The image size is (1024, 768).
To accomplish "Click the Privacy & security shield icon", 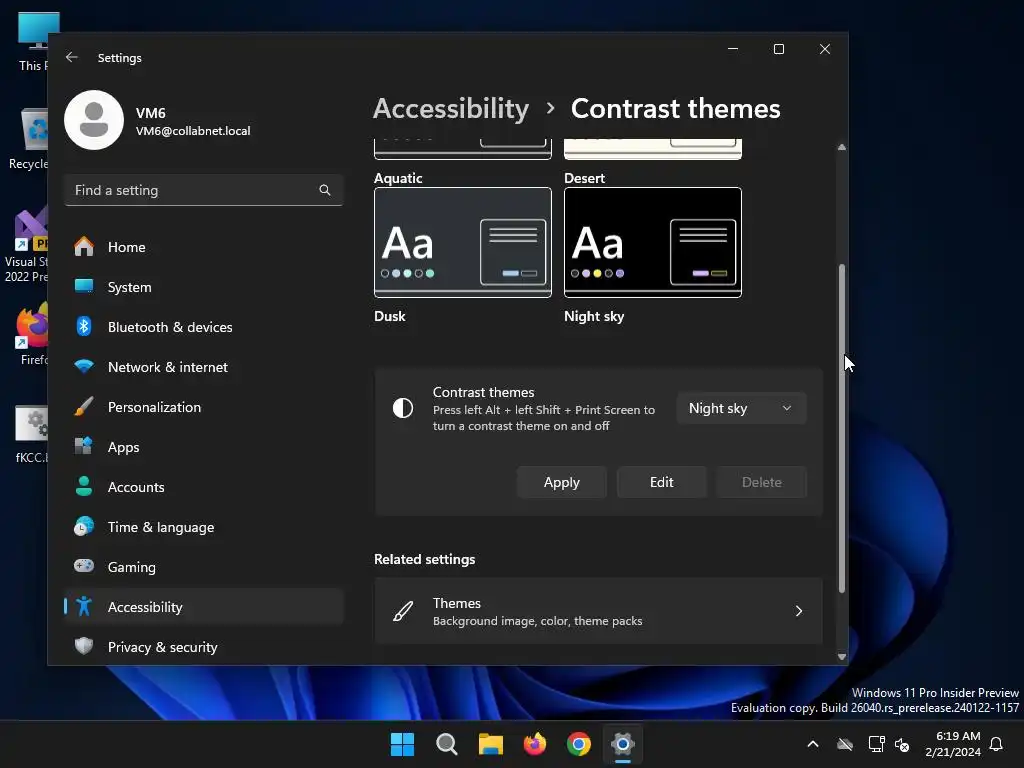I will click(x=84, y=647).
